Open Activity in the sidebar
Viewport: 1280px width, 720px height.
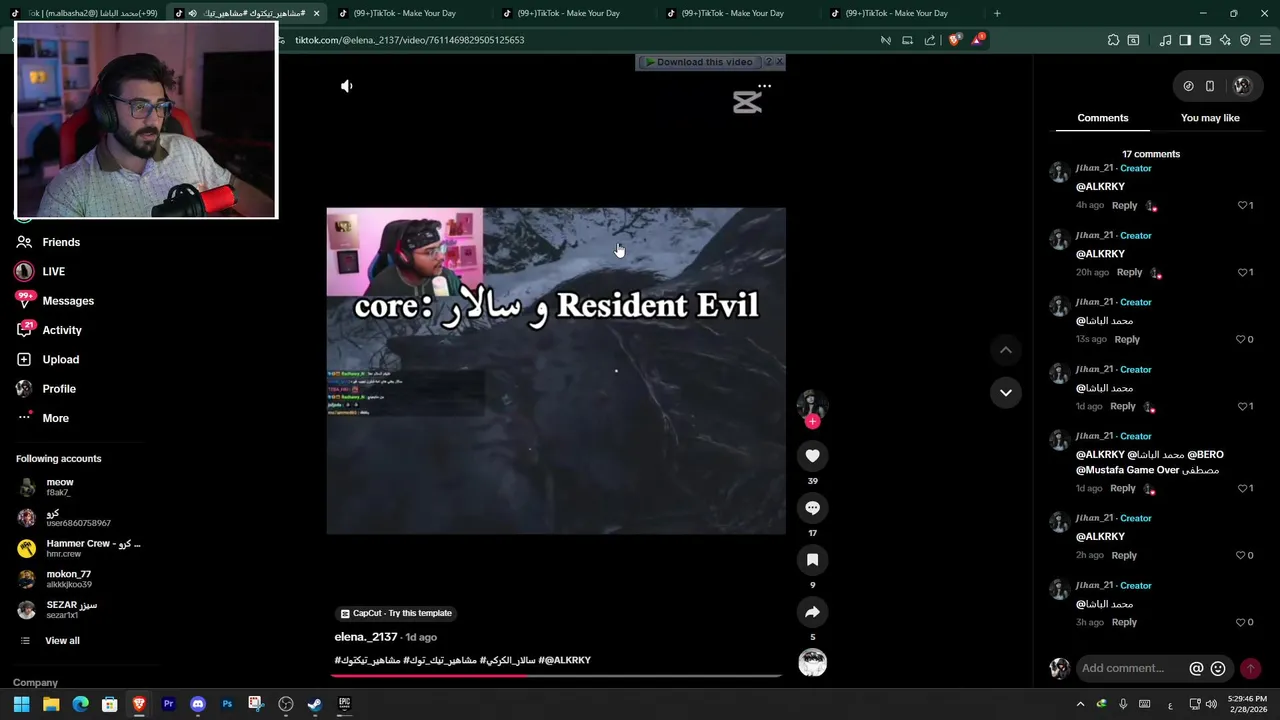click(49, 330)
